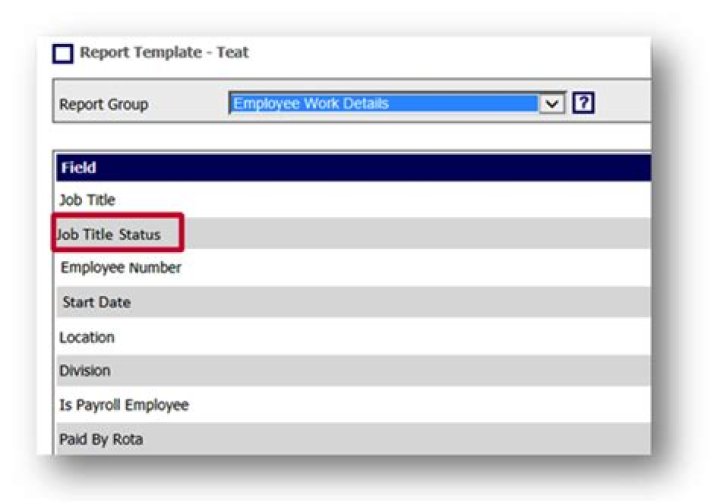Open help for Report Group field

pos(583,103)
